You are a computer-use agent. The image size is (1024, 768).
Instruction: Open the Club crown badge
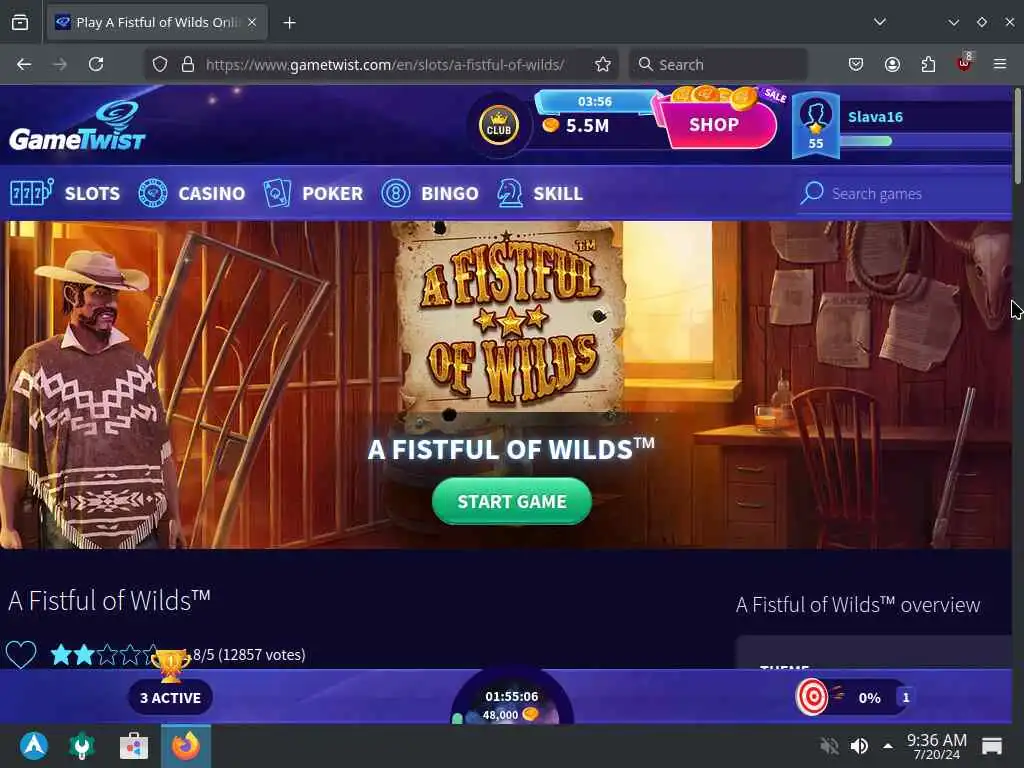coord(499,125)
